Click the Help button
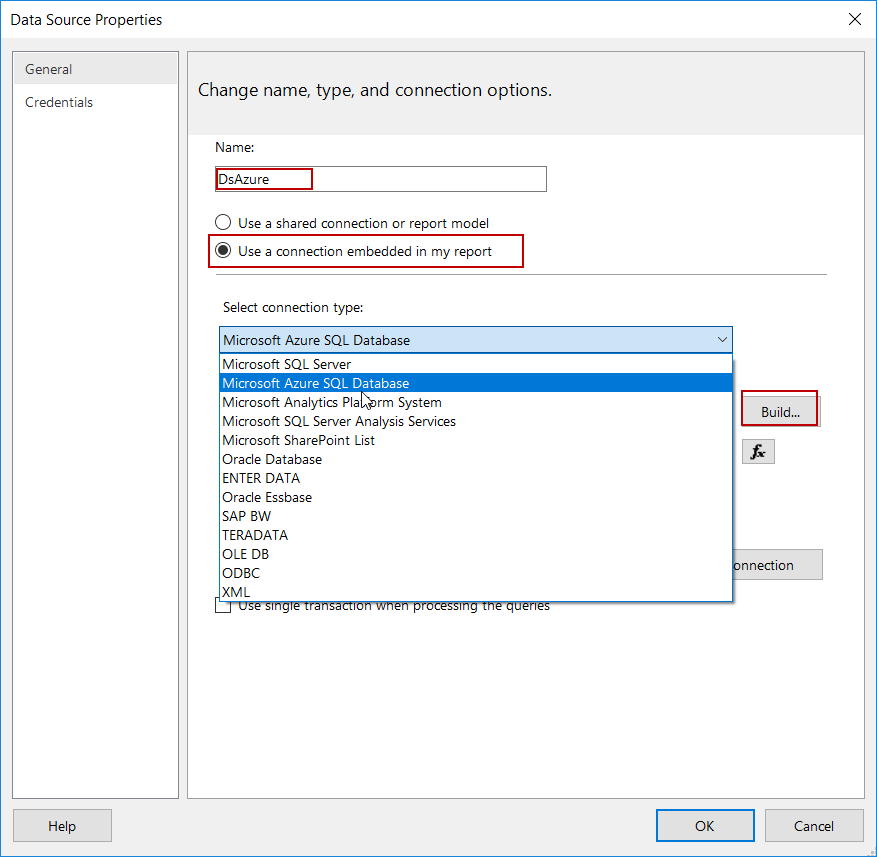Image resolution: width=877 pixels, height=857 pixels. [x=62, y=826]
